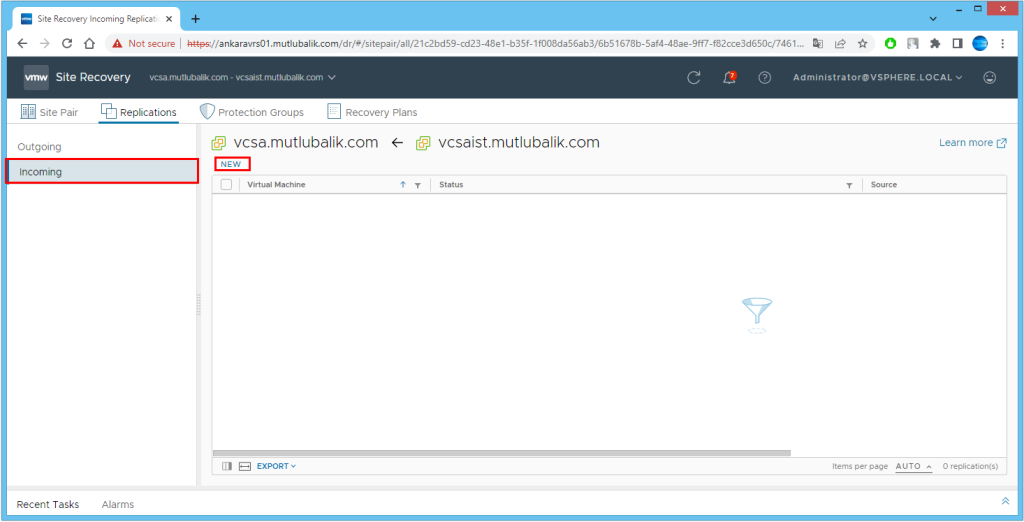Open the browser extensions puzzle icon

coord(935,44)
